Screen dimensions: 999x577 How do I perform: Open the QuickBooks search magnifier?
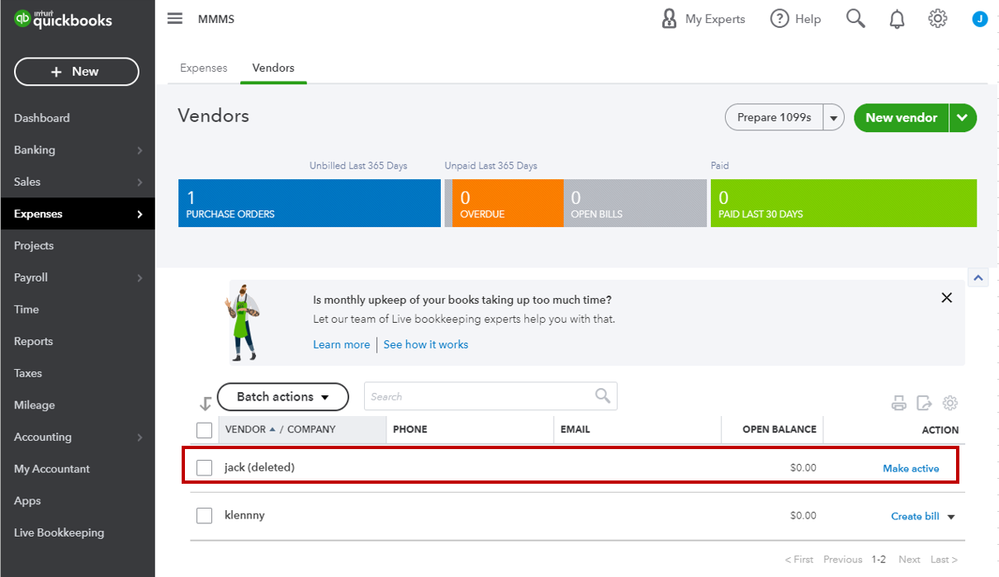pos(855,18)
